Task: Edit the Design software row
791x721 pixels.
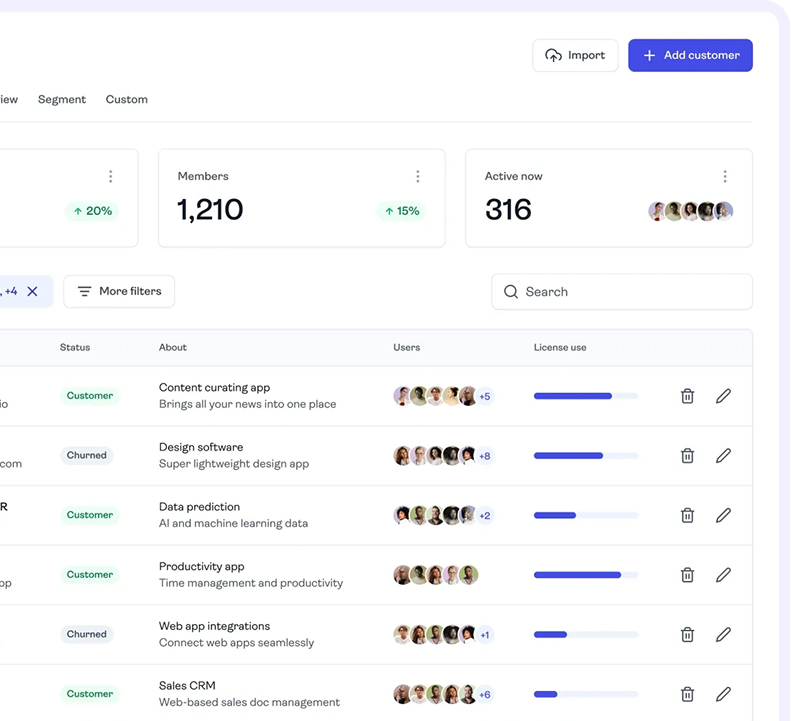Action: [x=723, y=456]
